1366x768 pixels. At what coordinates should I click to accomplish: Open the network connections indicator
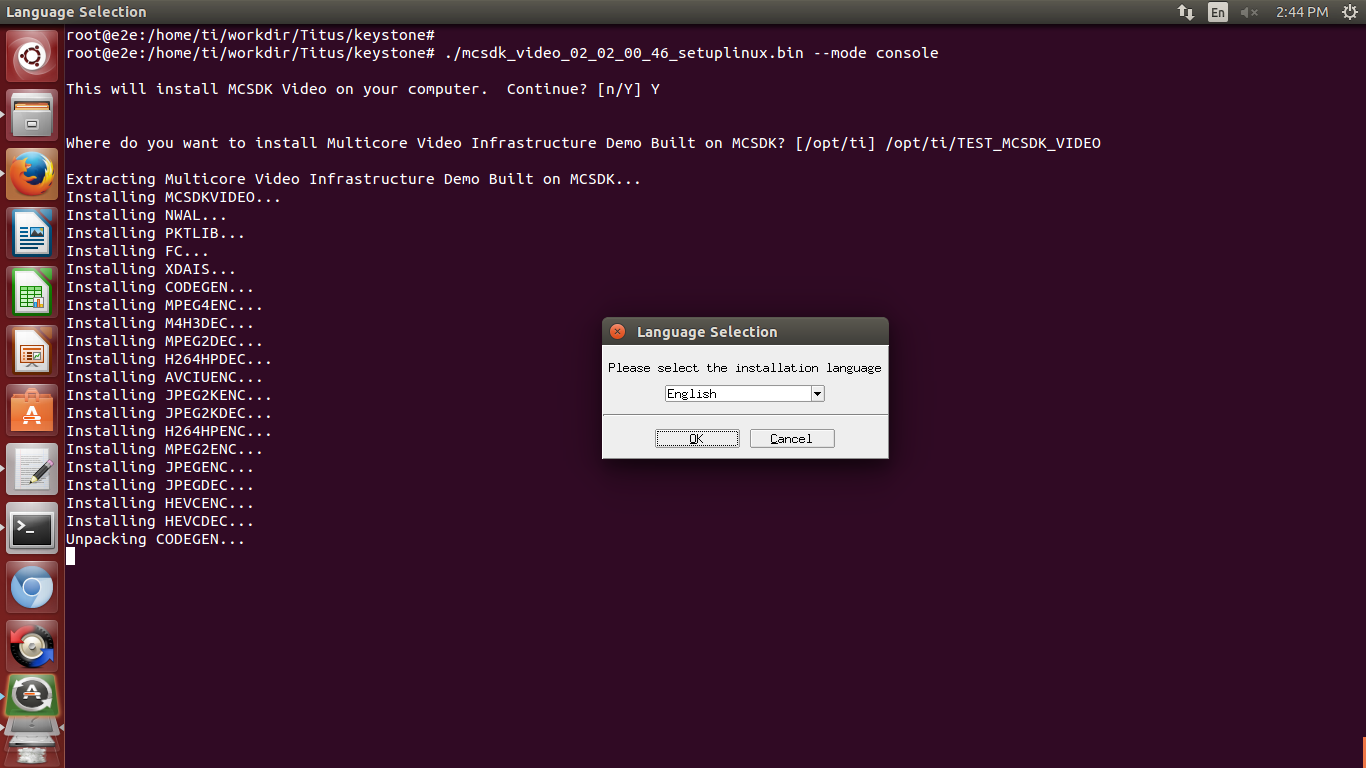[1186, 12]
